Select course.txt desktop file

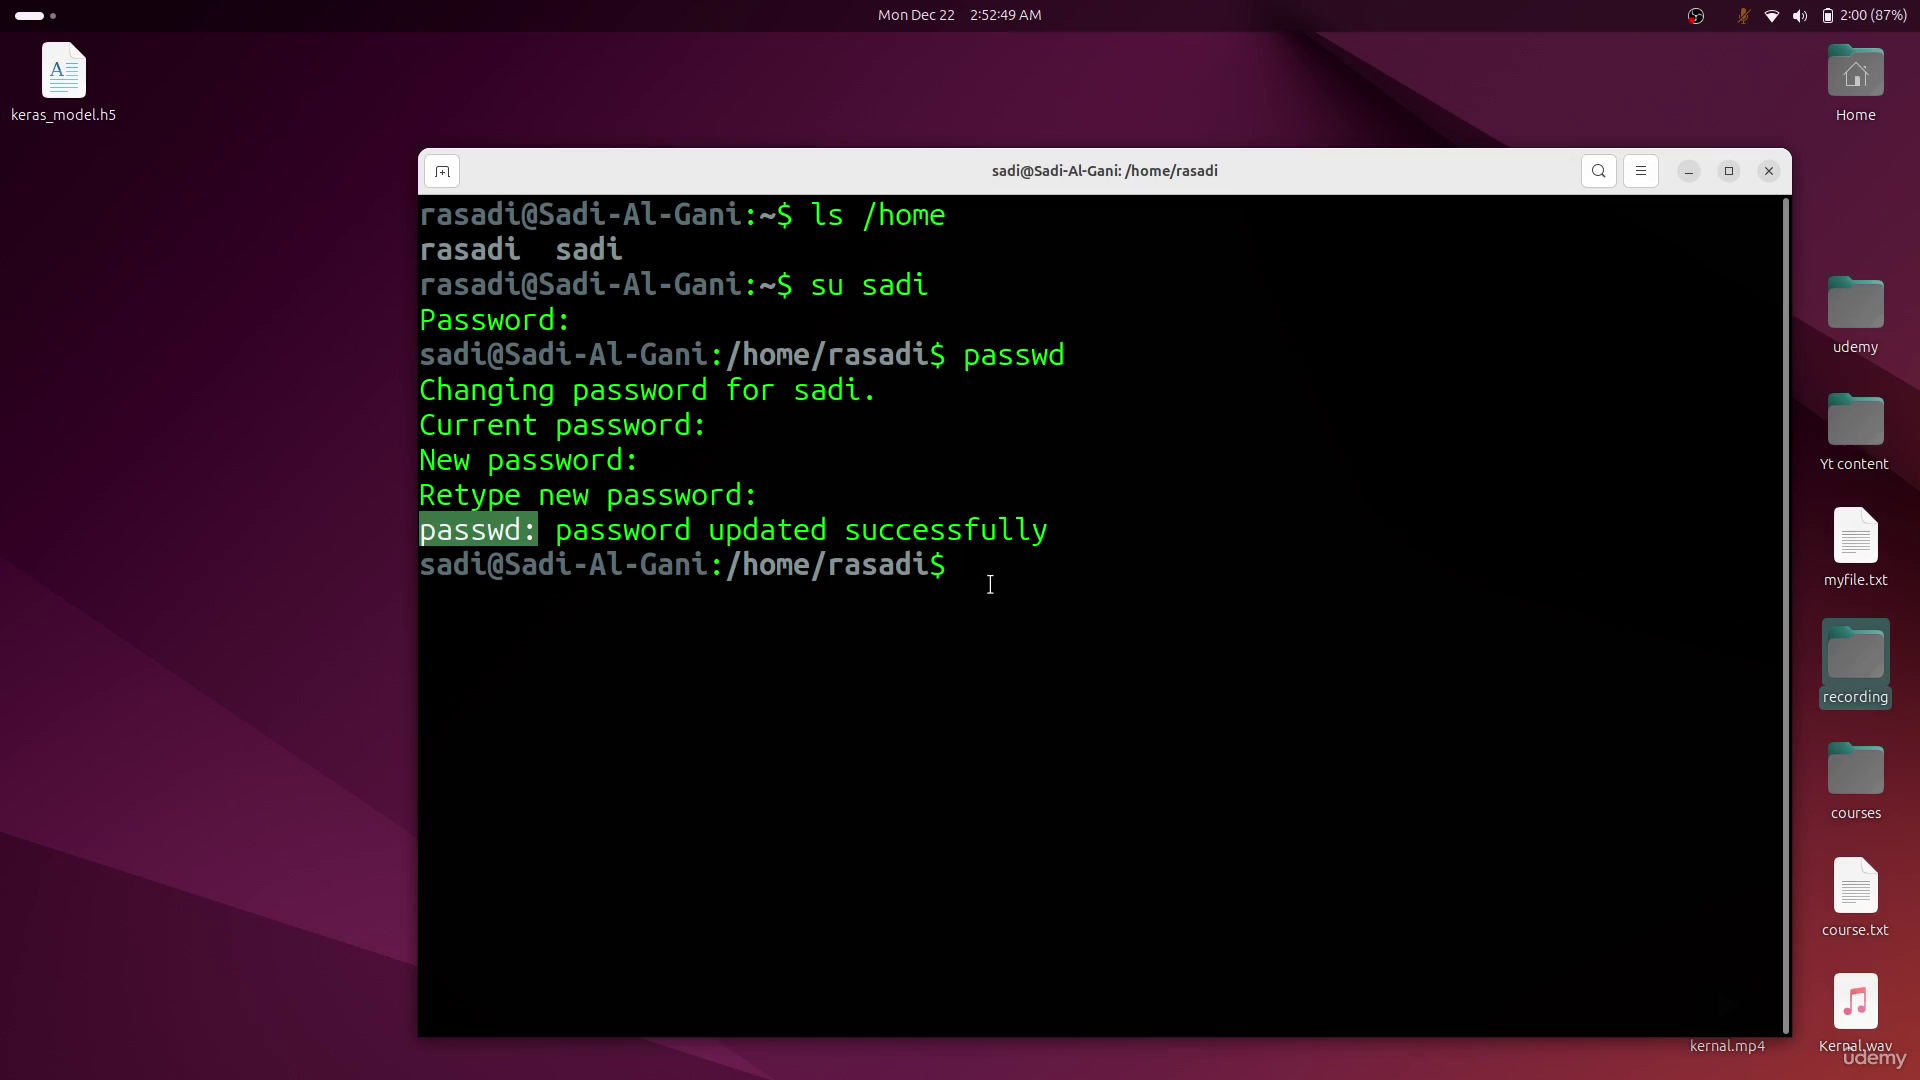pos(1855,897)
